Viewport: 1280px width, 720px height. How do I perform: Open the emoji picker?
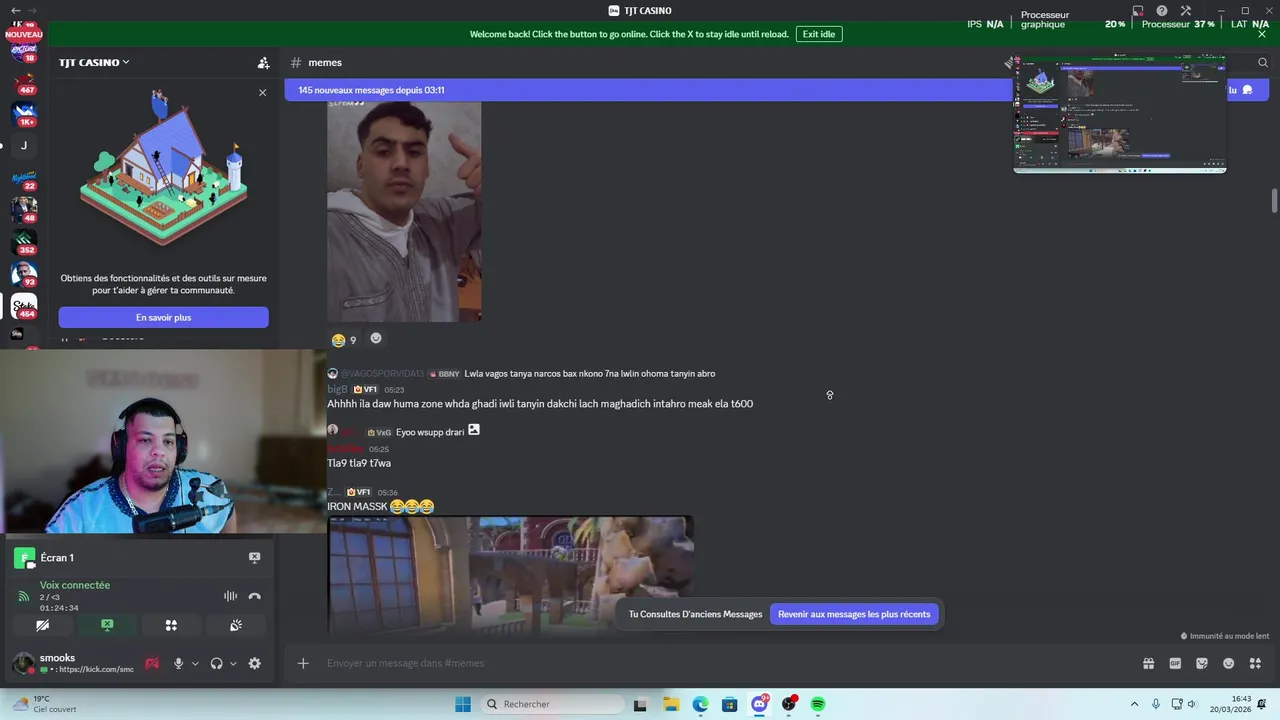click(x=1228, y=663)
